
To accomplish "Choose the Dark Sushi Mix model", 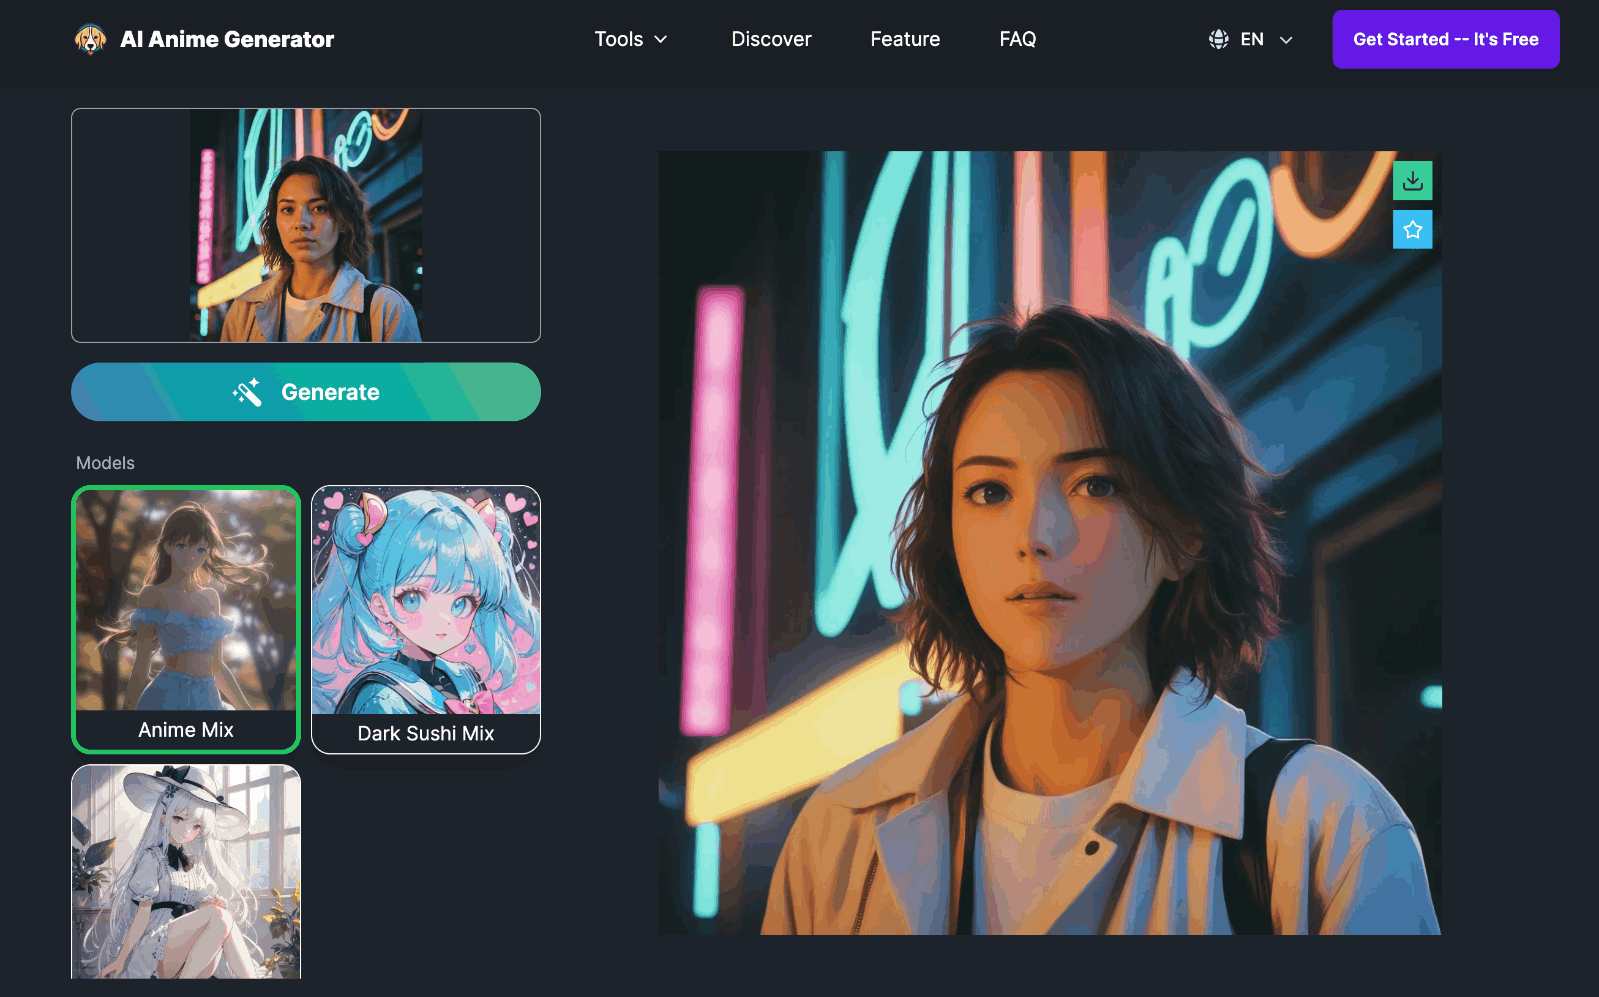I will coord(426,610).
